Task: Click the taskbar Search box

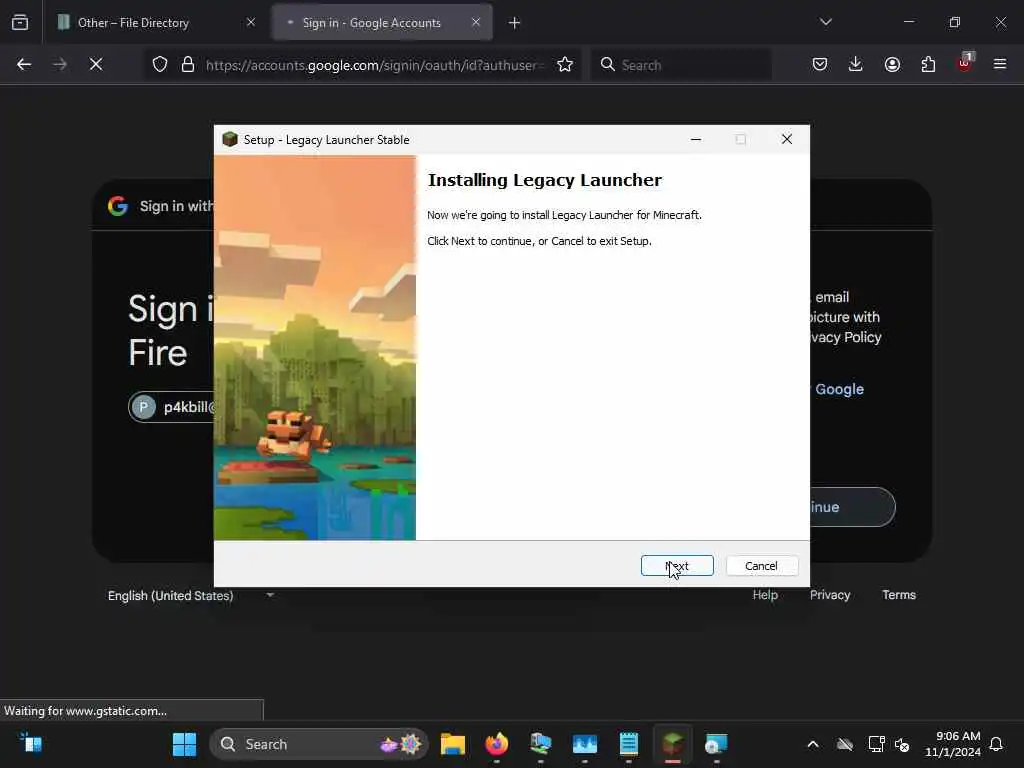Action: pyautogui.click(x=319, y=744)
